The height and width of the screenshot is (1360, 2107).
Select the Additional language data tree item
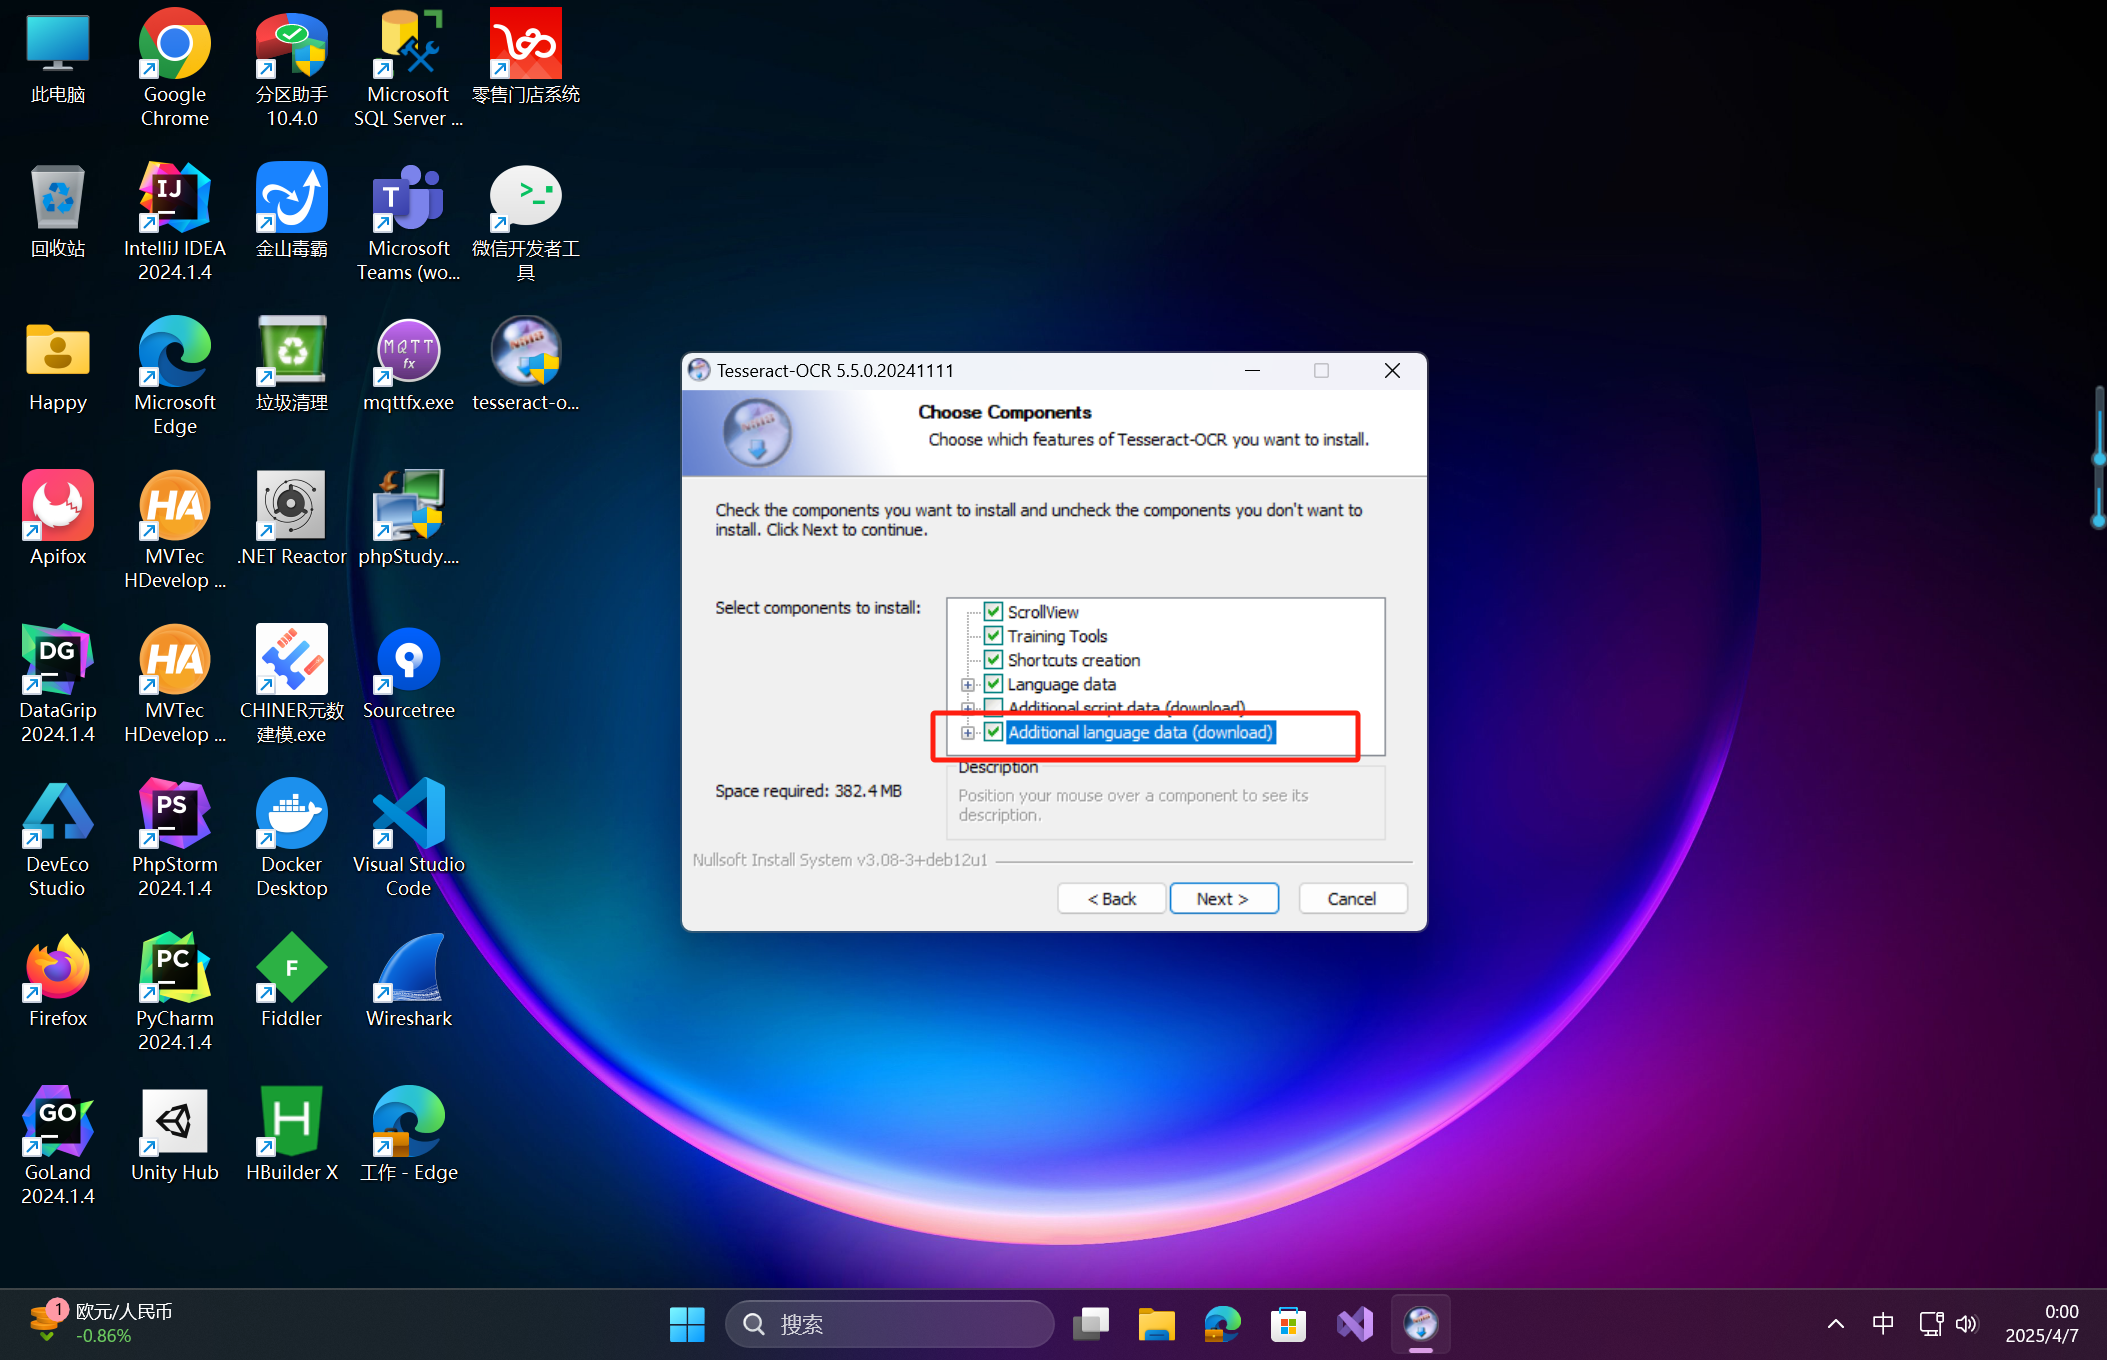point(1140,732)
